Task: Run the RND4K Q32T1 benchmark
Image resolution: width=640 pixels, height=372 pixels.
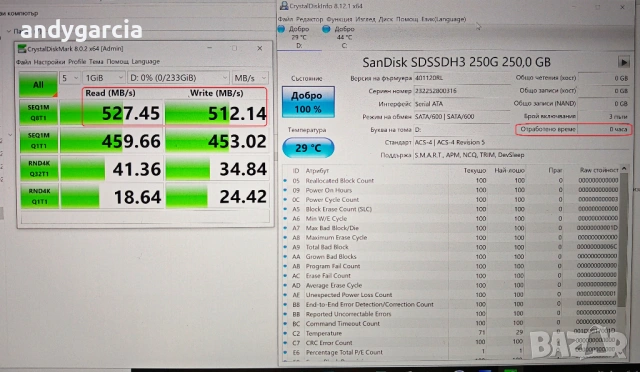Action: point(39,168)
